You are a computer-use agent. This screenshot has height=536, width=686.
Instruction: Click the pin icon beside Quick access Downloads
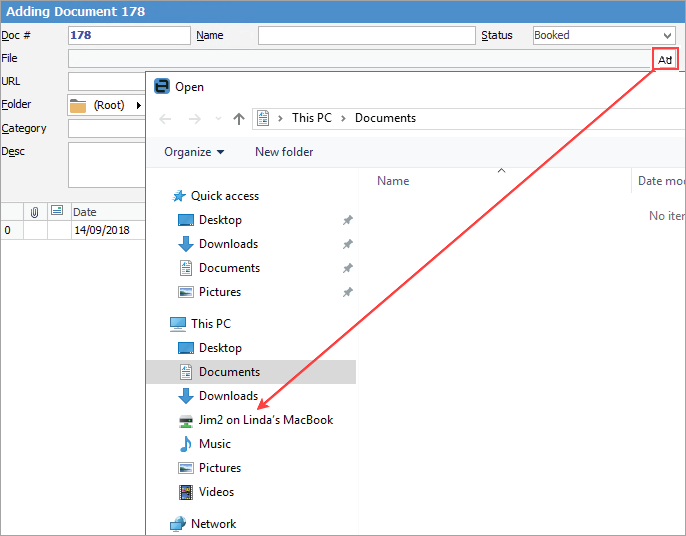point(348,244)
